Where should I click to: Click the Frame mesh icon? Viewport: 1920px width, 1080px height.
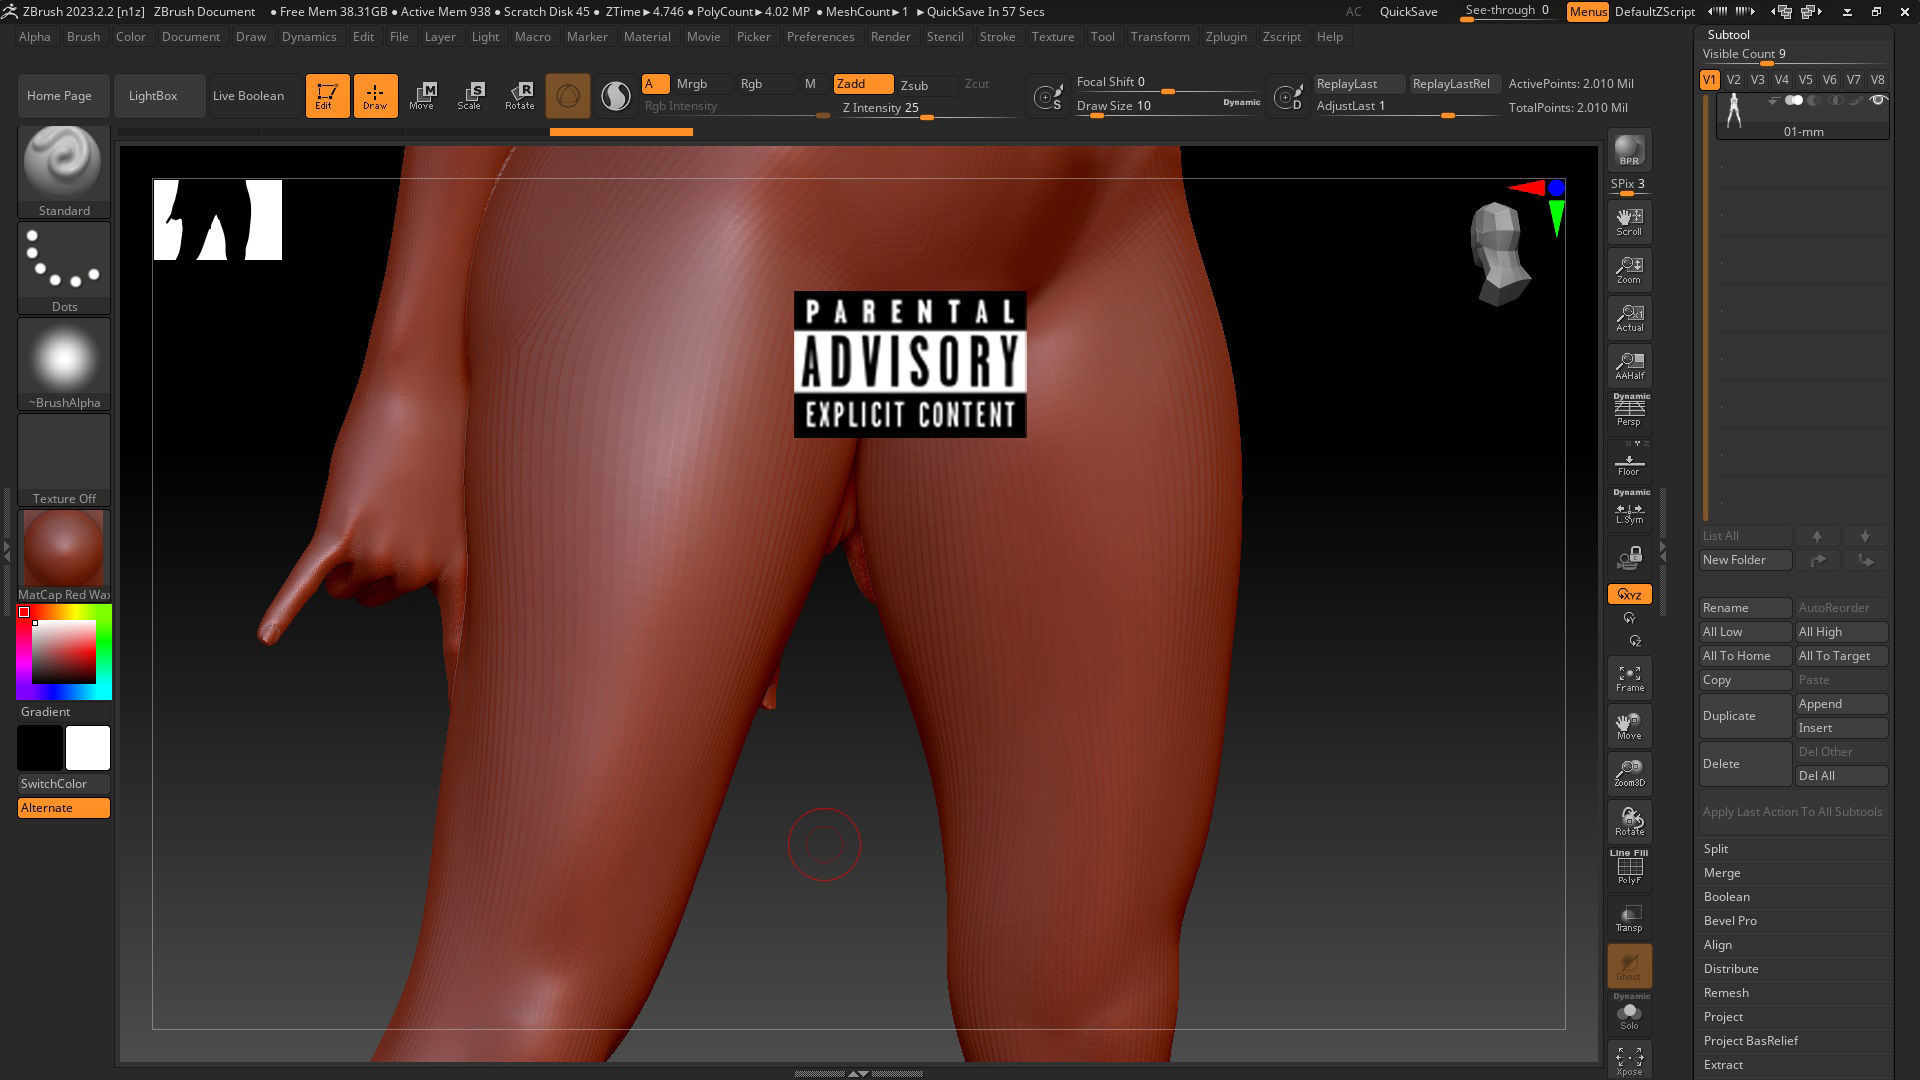(x=1629, y=678)
